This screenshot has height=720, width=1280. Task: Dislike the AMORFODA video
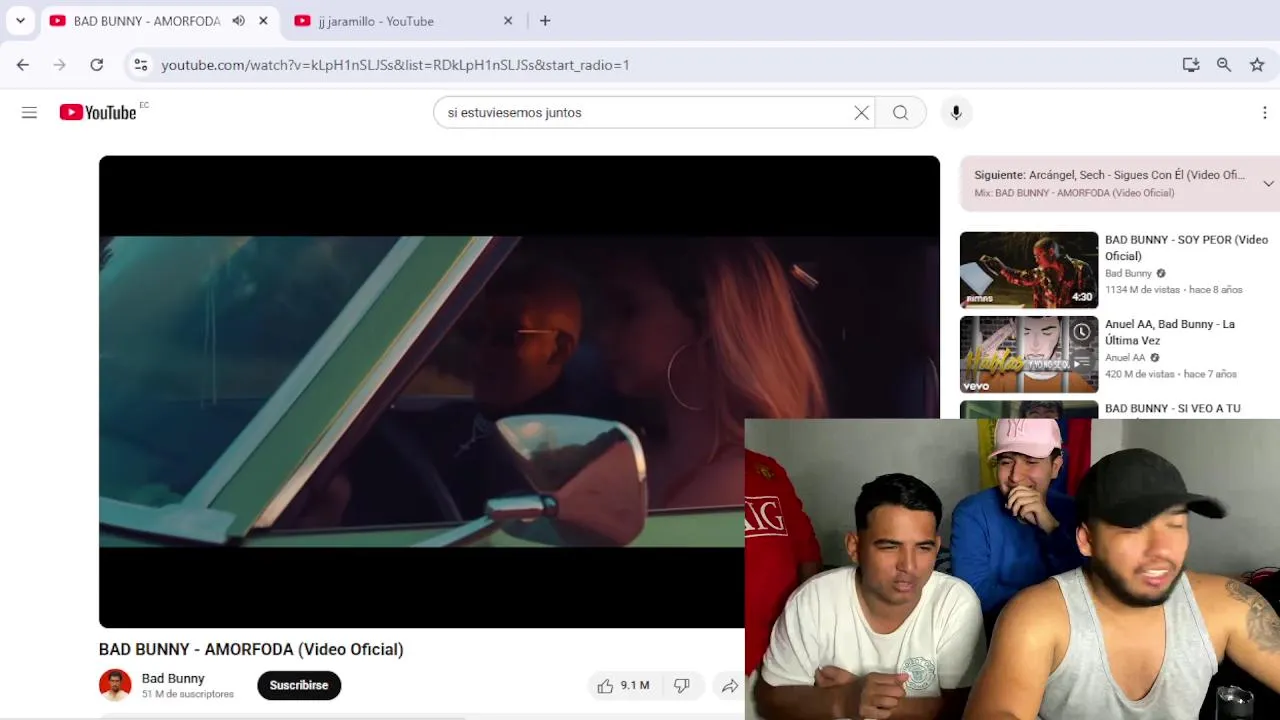(x=682, y=686)
